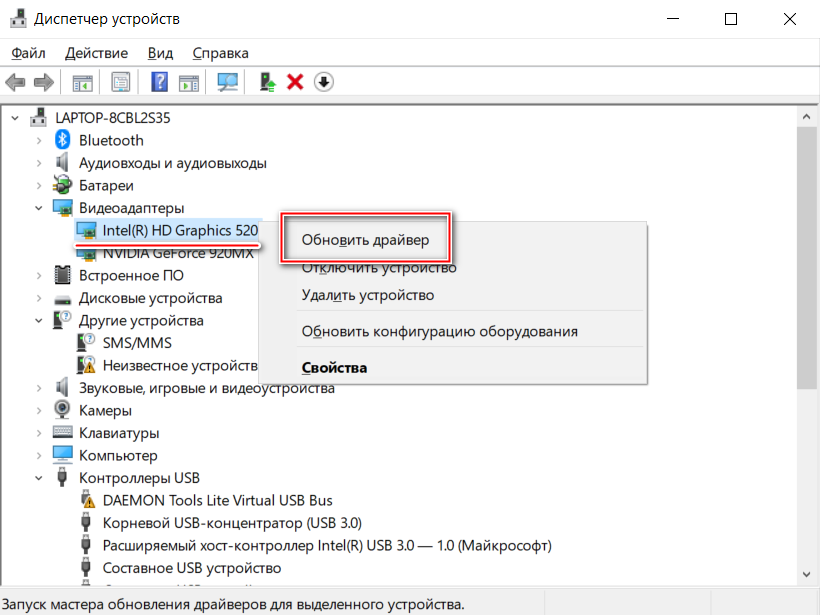820x615 pixels.
Task: Expand the Встроенное ПО category
Action: (39, 276)
